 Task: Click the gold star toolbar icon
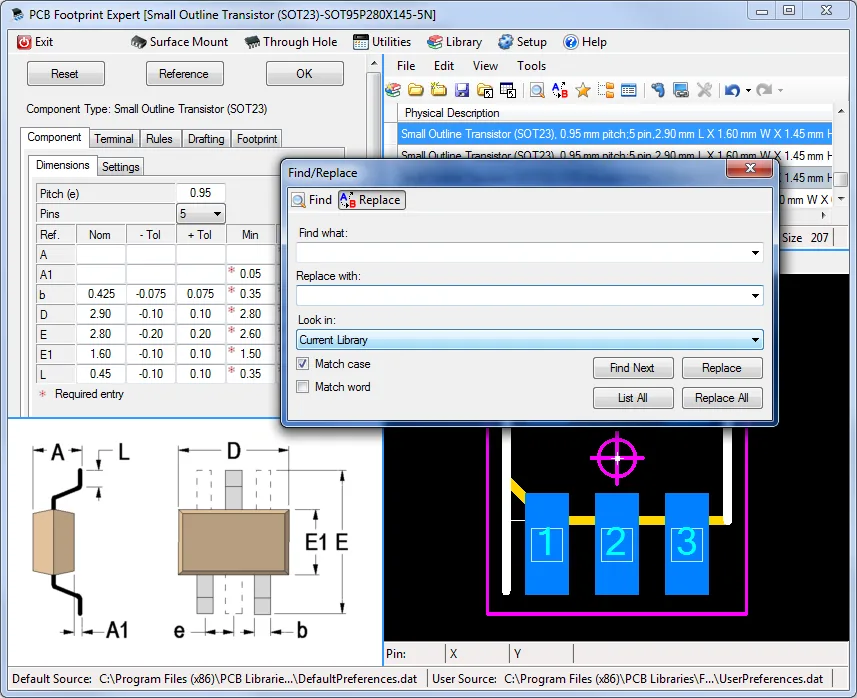point(583,90)
